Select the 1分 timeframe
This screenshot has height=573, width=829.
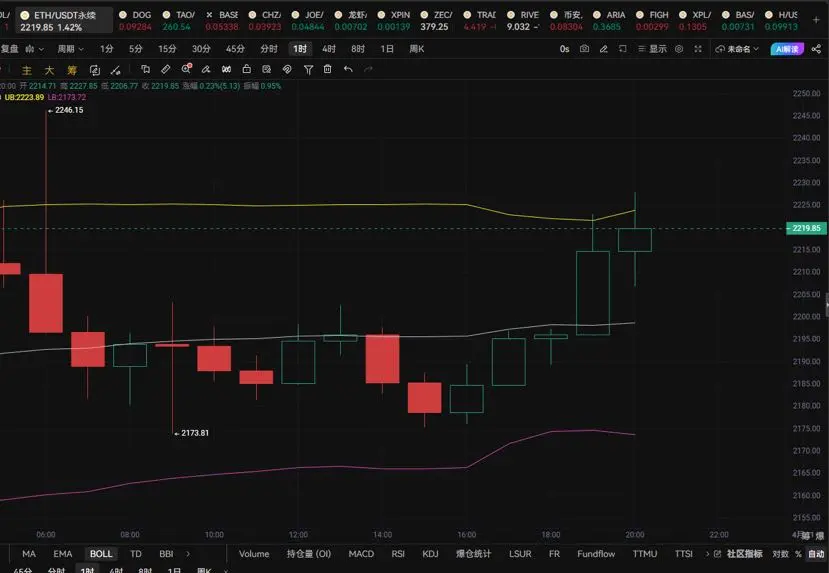[x=107, y=49]
